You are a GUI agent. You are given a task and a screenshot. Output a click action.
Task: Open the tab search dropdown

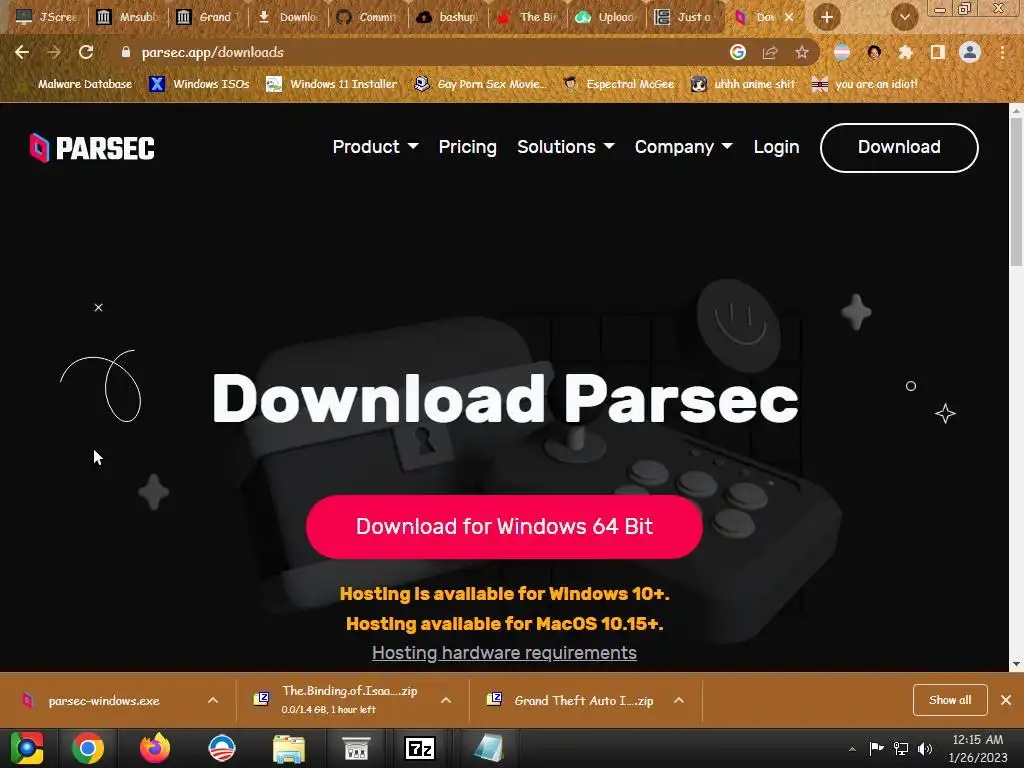pos(904,17)
